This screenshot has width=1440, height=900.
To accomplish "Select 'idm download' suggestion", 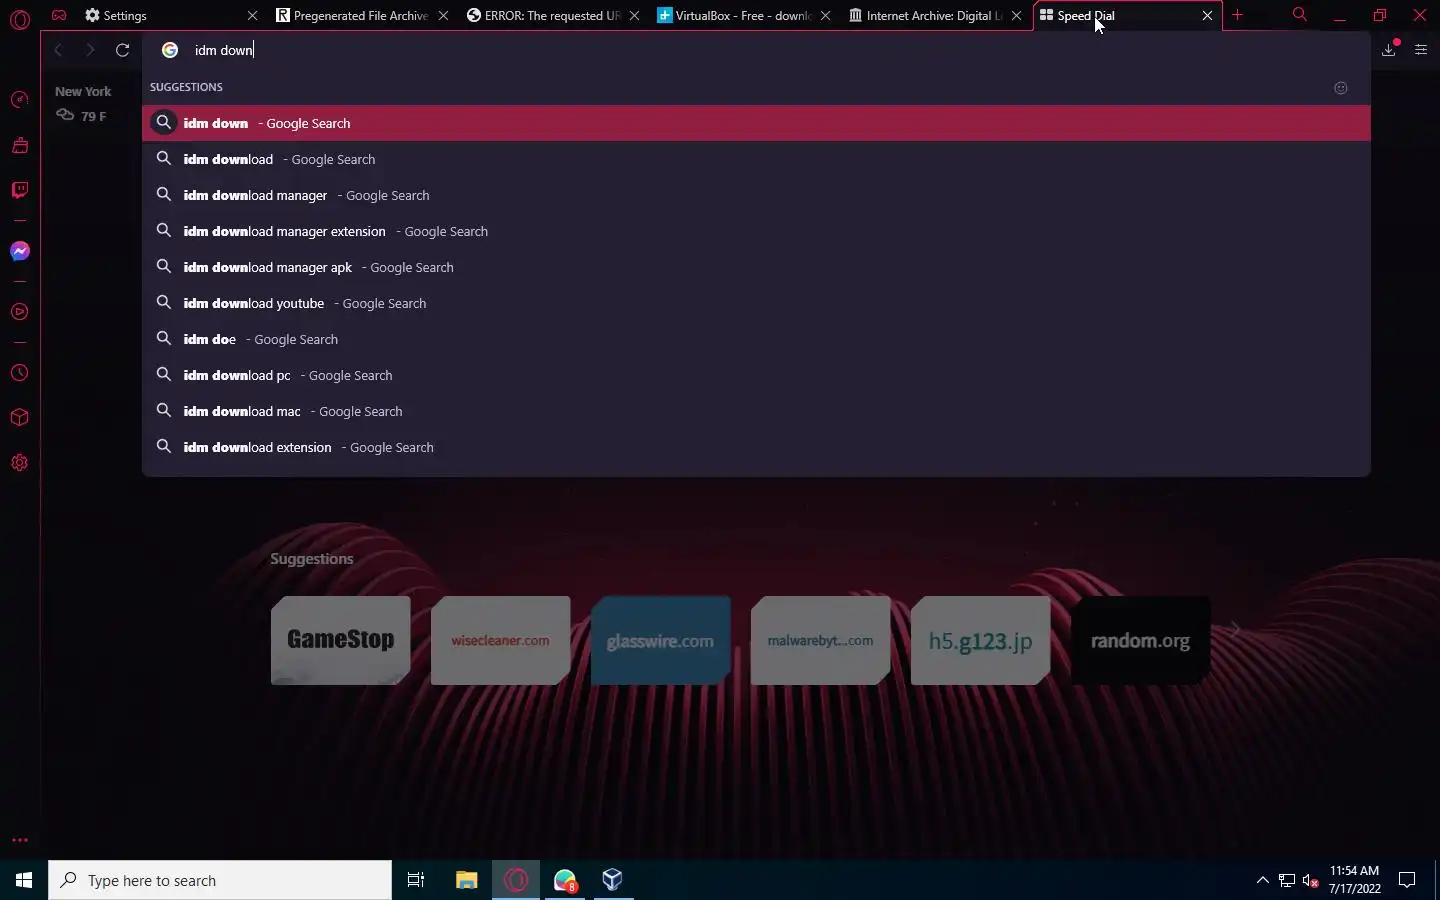I will [x=756, y=159].
